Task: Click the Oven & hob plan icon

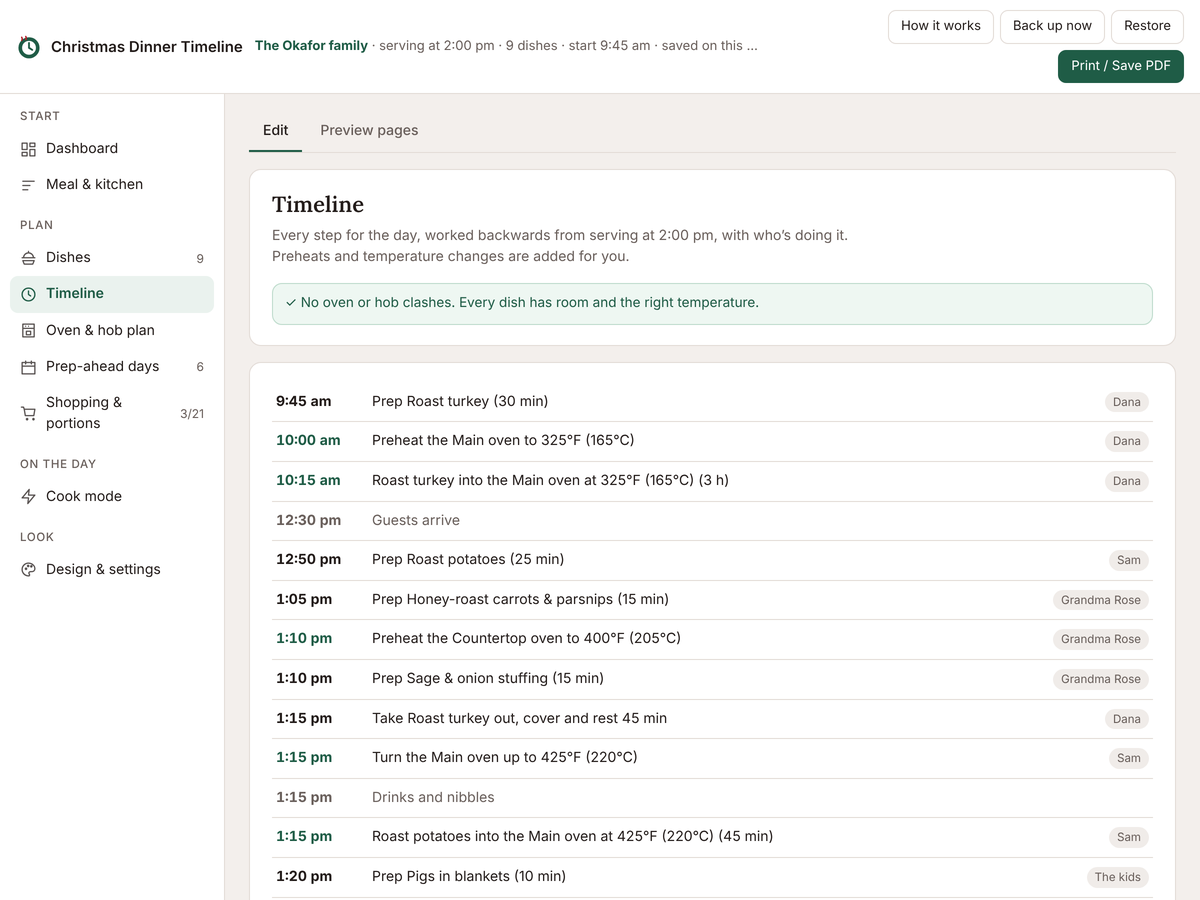Action: coord(28,331)
